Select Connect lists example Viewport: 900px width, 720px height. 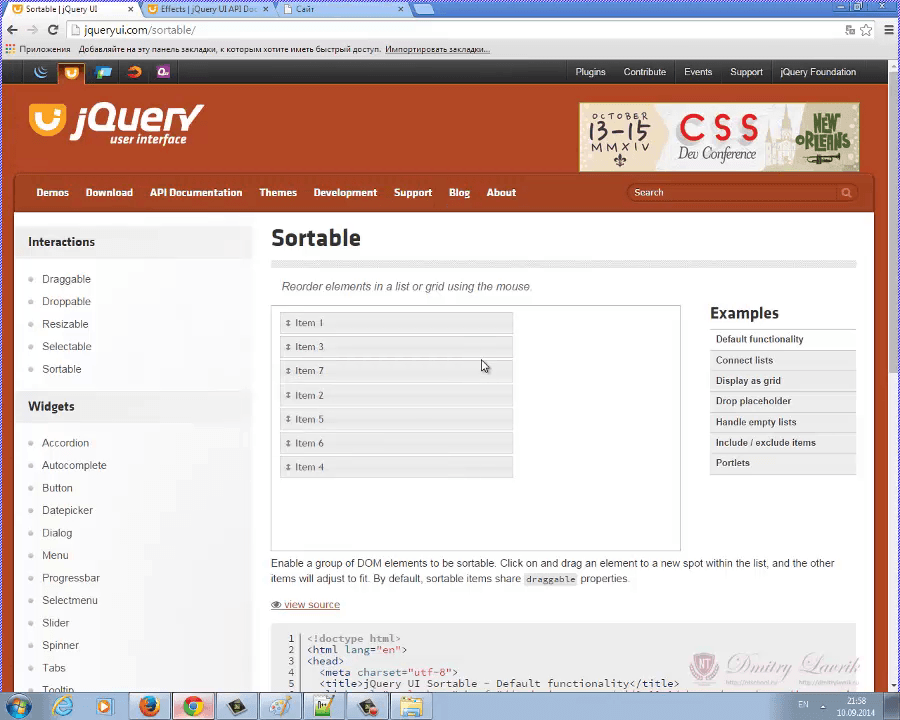pyautogui.click(x=783, y=361)
